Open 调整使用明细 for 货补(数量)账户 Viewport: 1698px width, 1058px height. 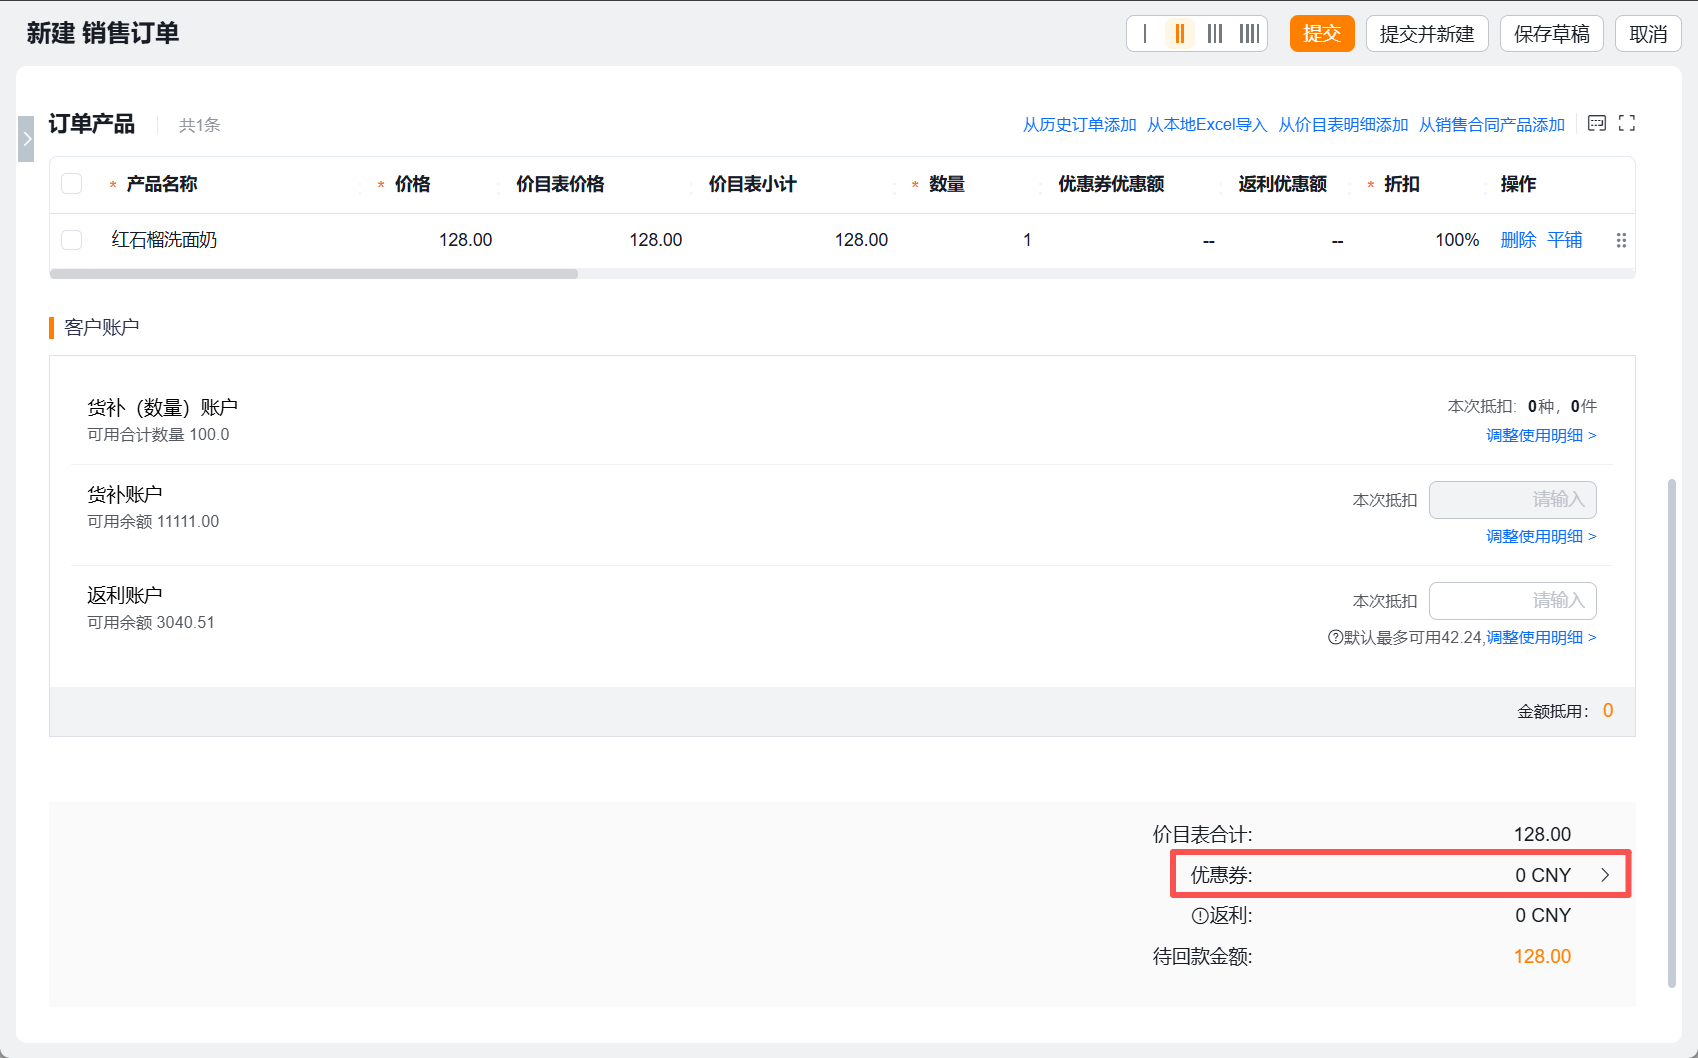tap(1541, 435)
